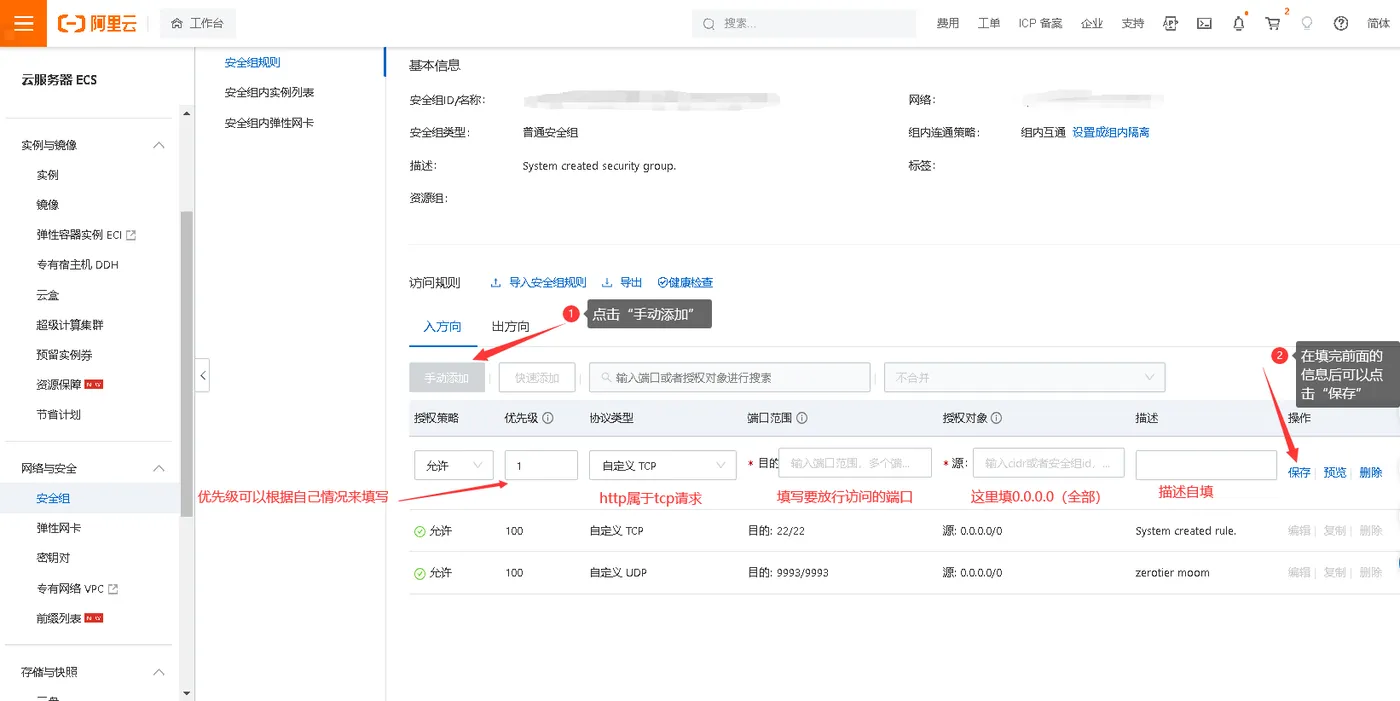Open the 不合并 merge dropdown

click(1025, 378)
